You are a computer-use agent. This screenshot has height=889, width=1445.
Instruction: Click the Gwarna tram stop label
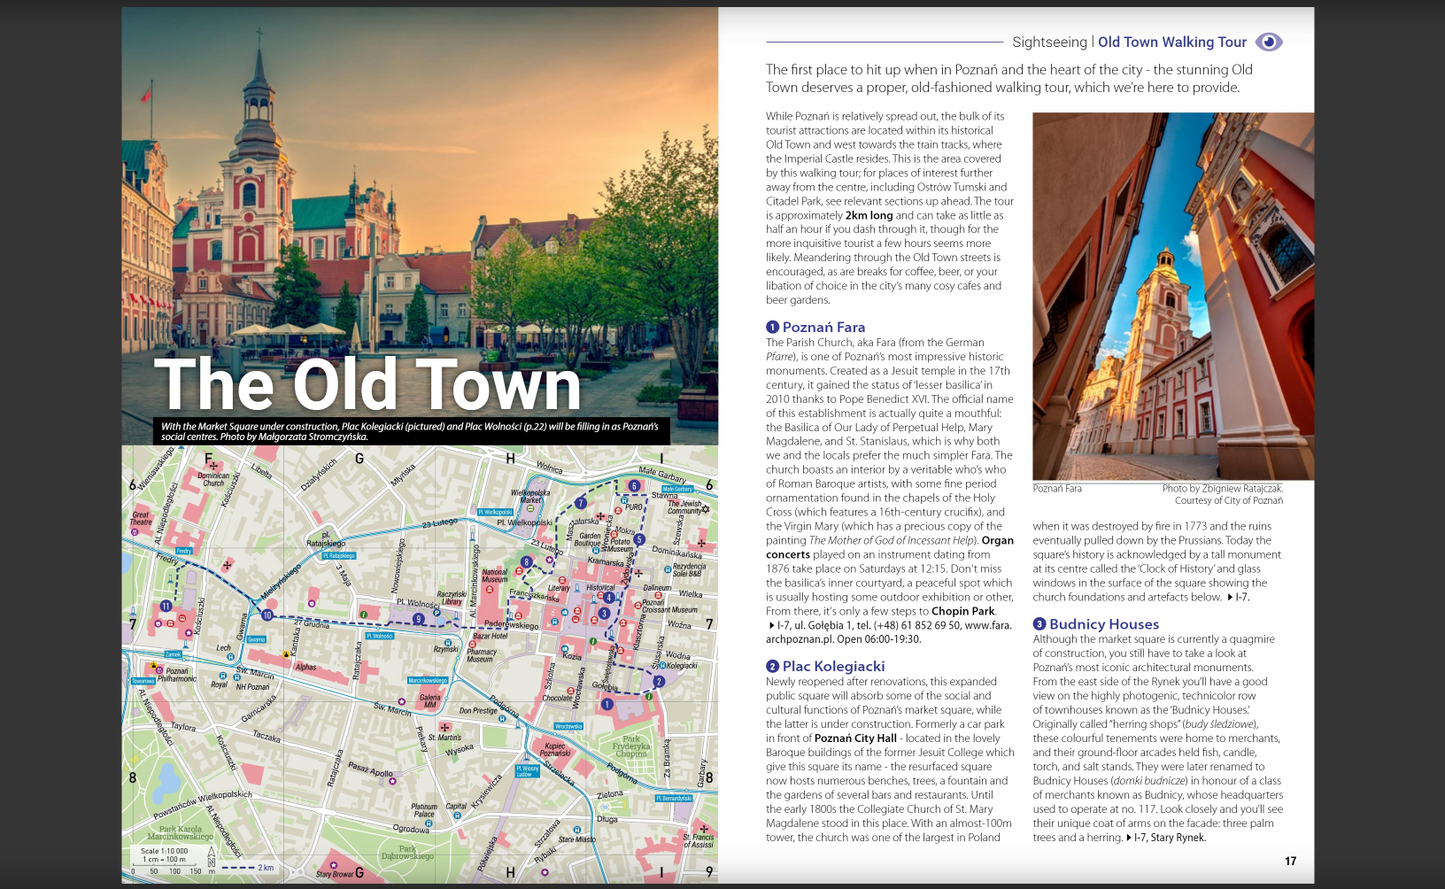pyautogui.click(x=256, y=640)
